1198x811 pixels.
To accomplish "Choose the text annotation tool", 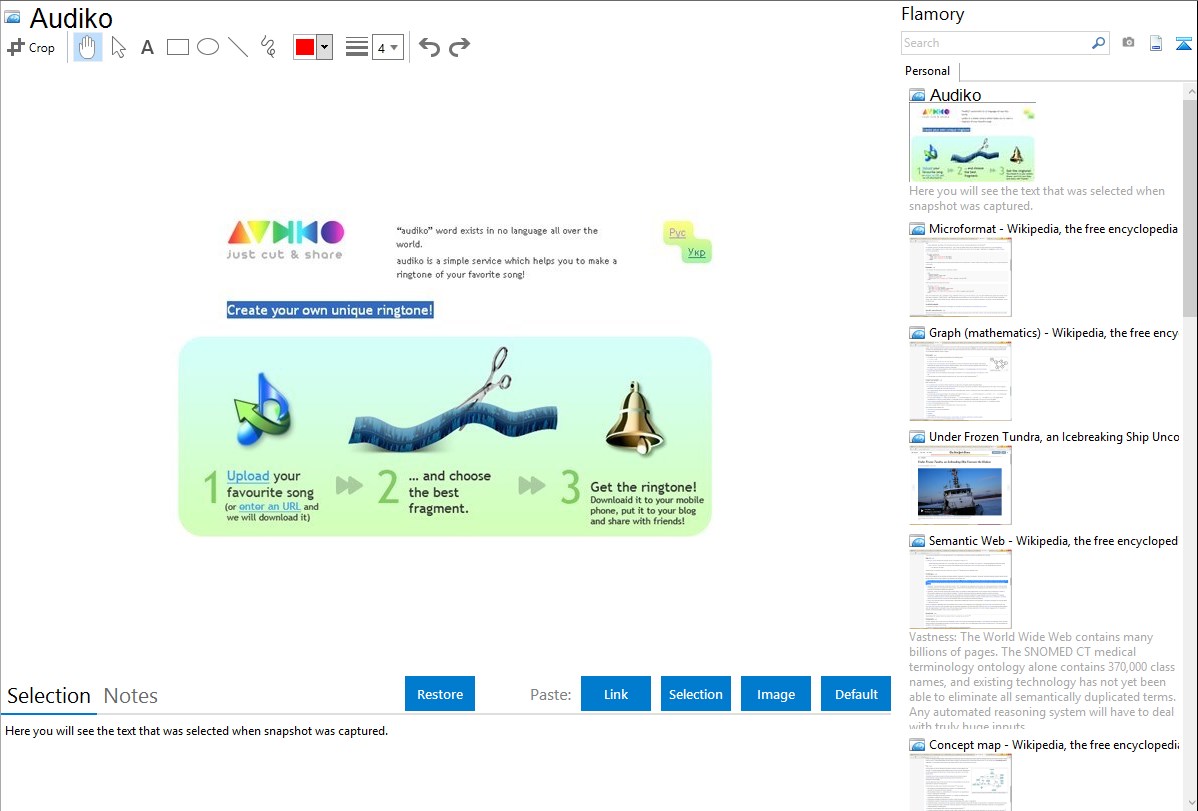I will click(x=147, y=48).
